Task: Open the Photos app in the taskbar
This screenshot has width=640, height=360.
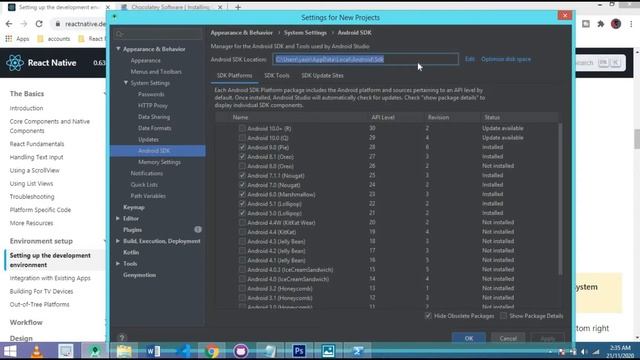Action: (x=328, y=351)
